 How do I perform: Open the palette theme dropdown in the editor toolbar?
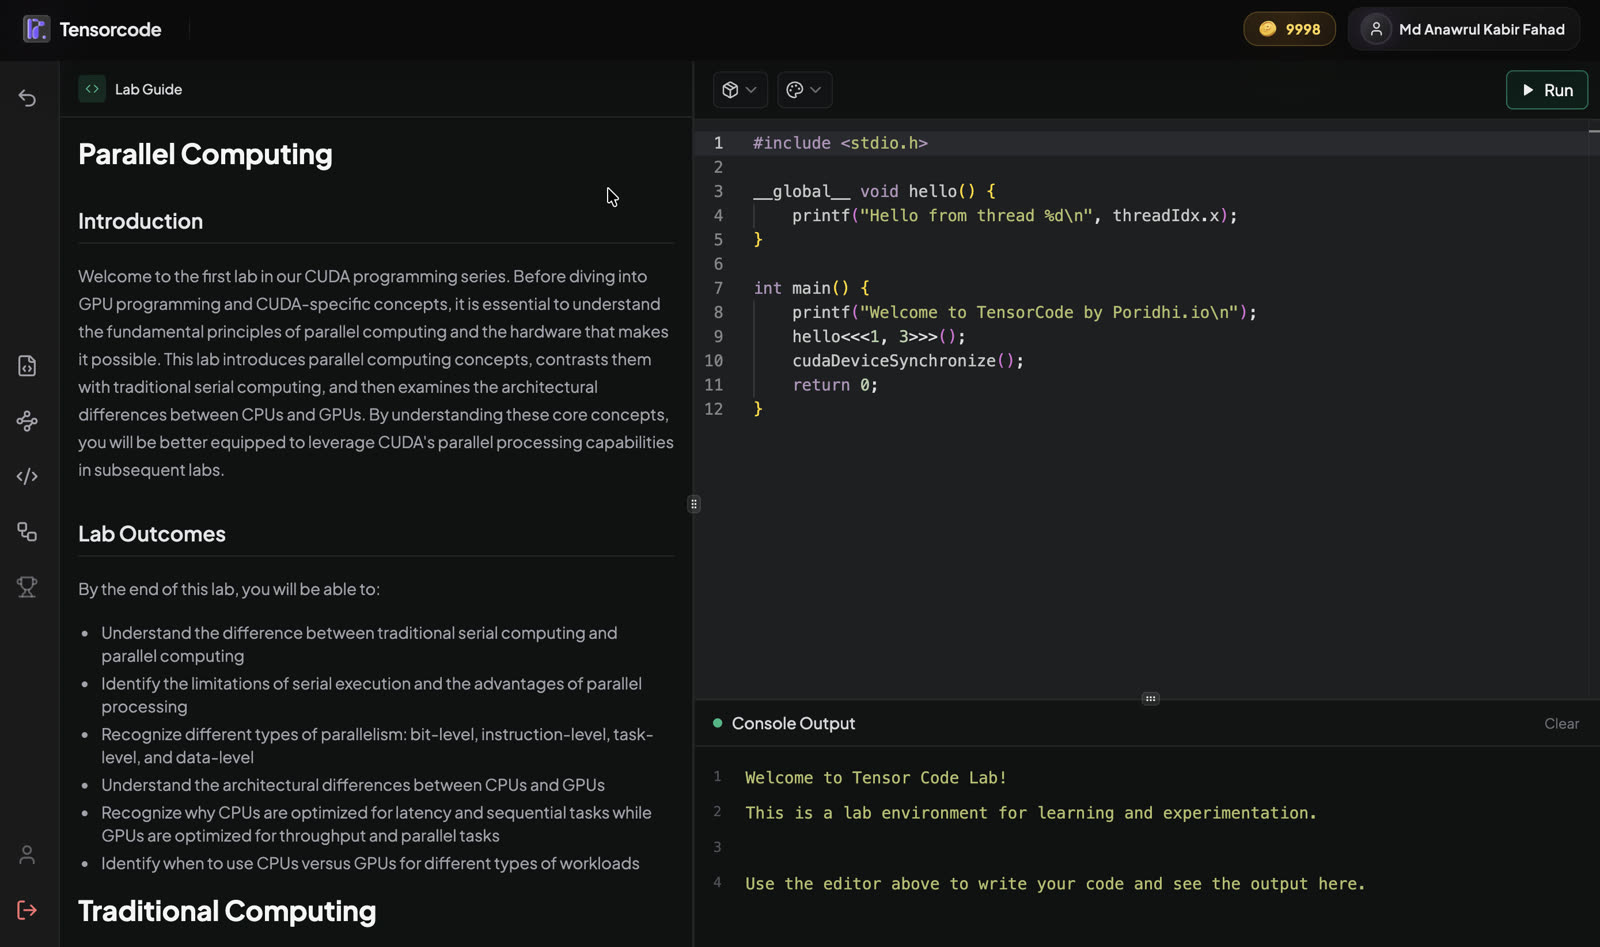pyautogui.click(x=804, y=90)
